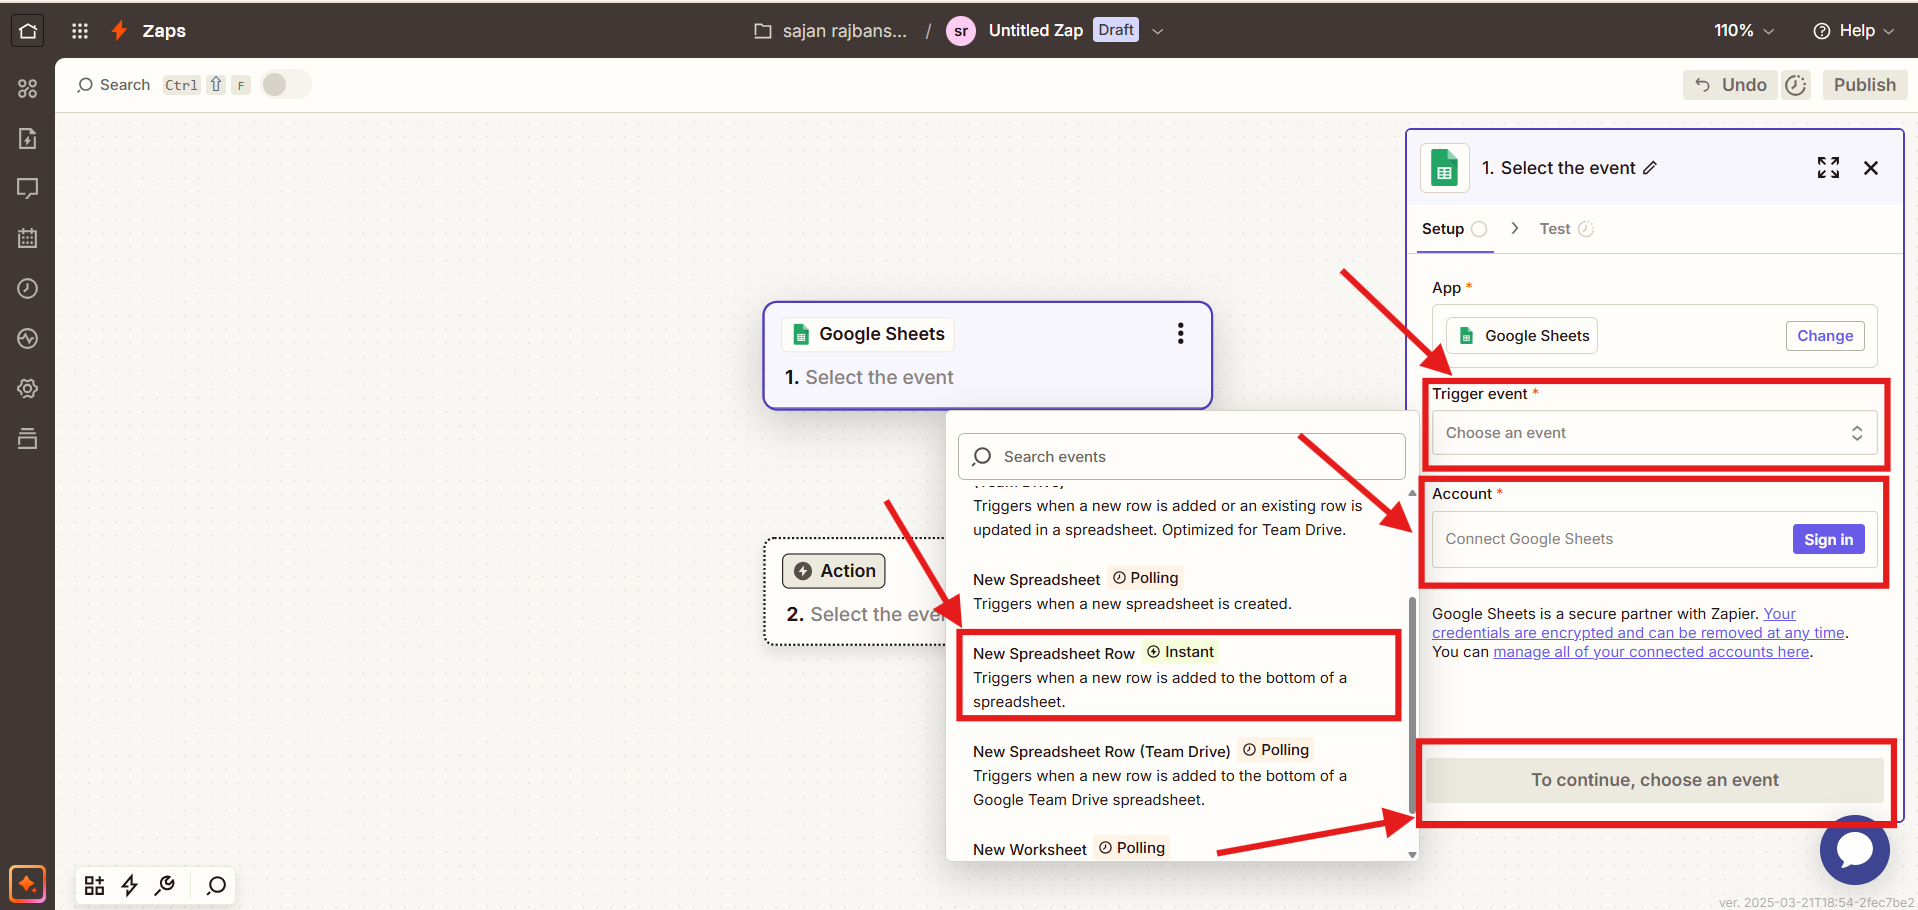Click the Zaps lightning bolt logo
Screen dimensions: 1918x910
[x=119, y=31]
